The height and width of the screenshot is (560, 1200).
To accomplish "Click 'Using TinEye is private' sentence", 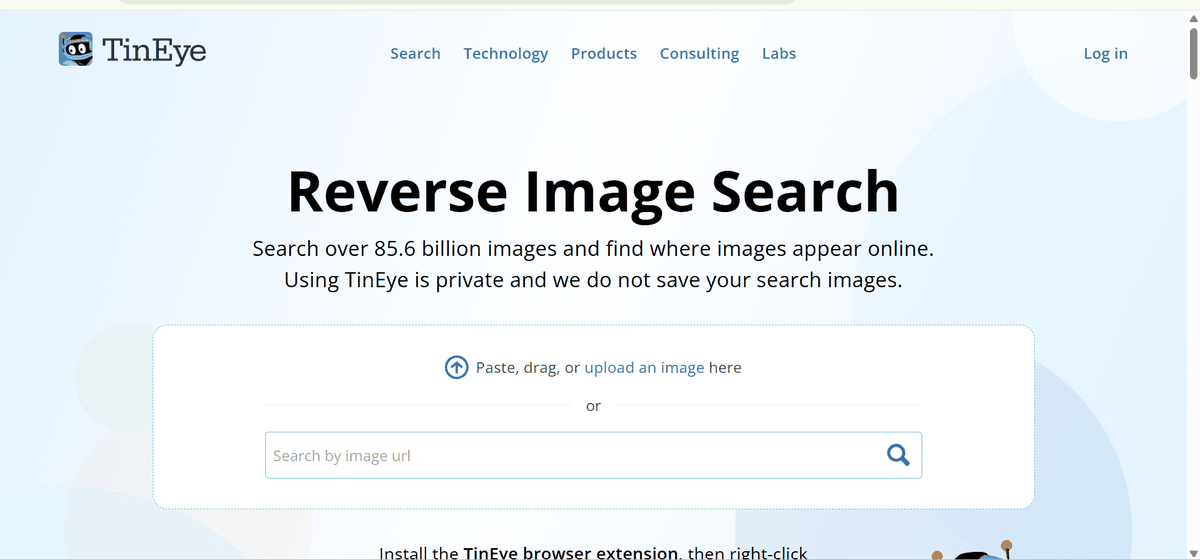I will 593,280.
